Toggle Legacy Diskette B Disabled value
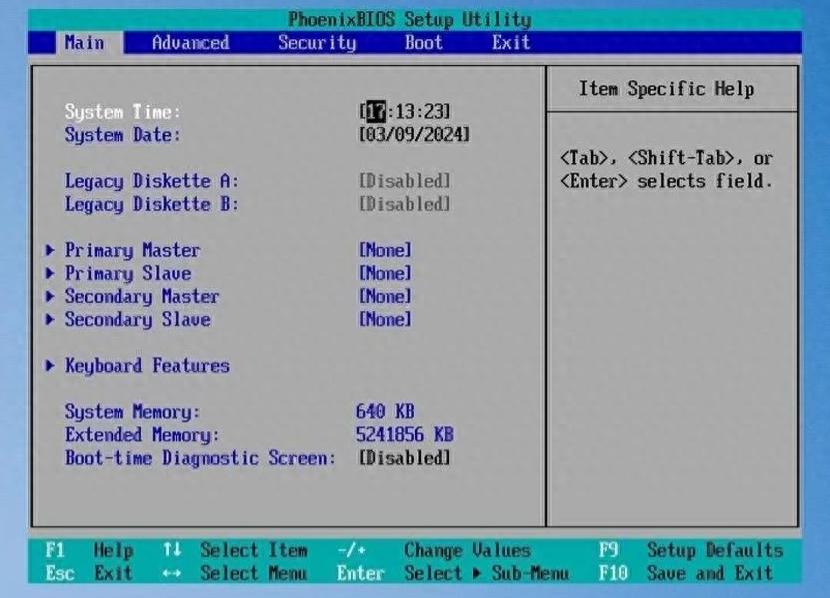 coord(404,204)
